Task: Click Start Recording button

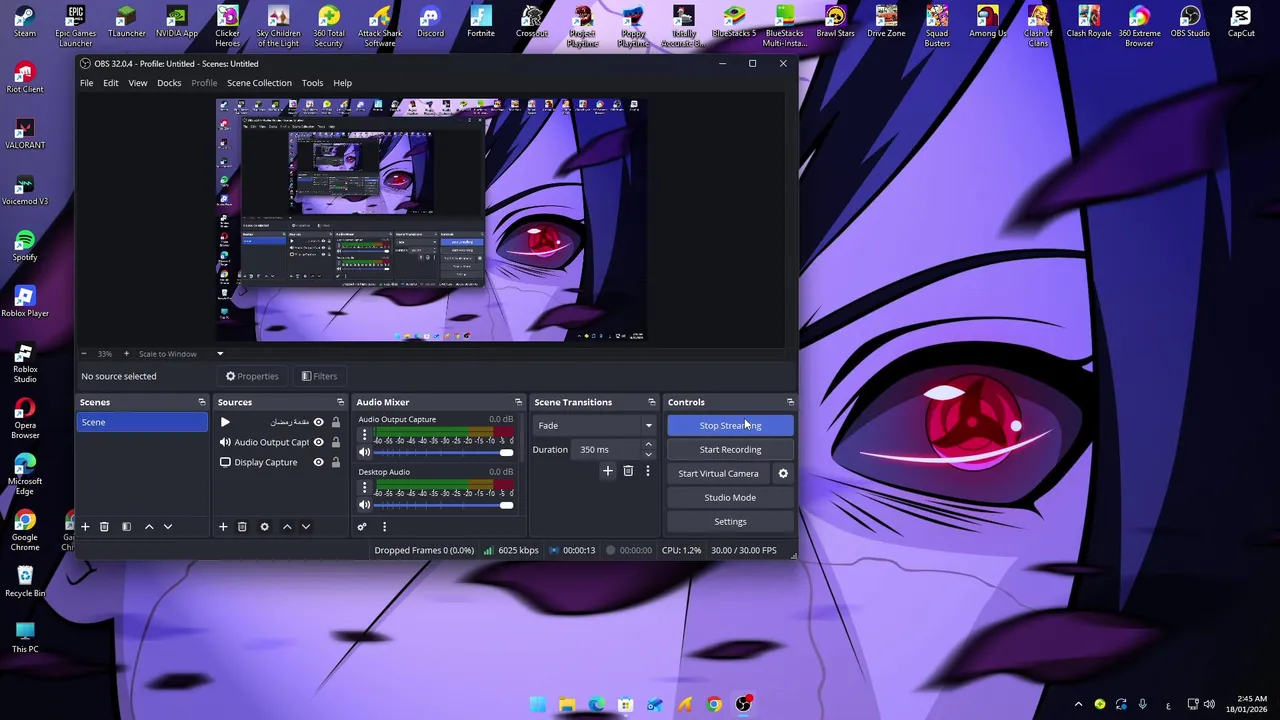Action: click(730, 449)
